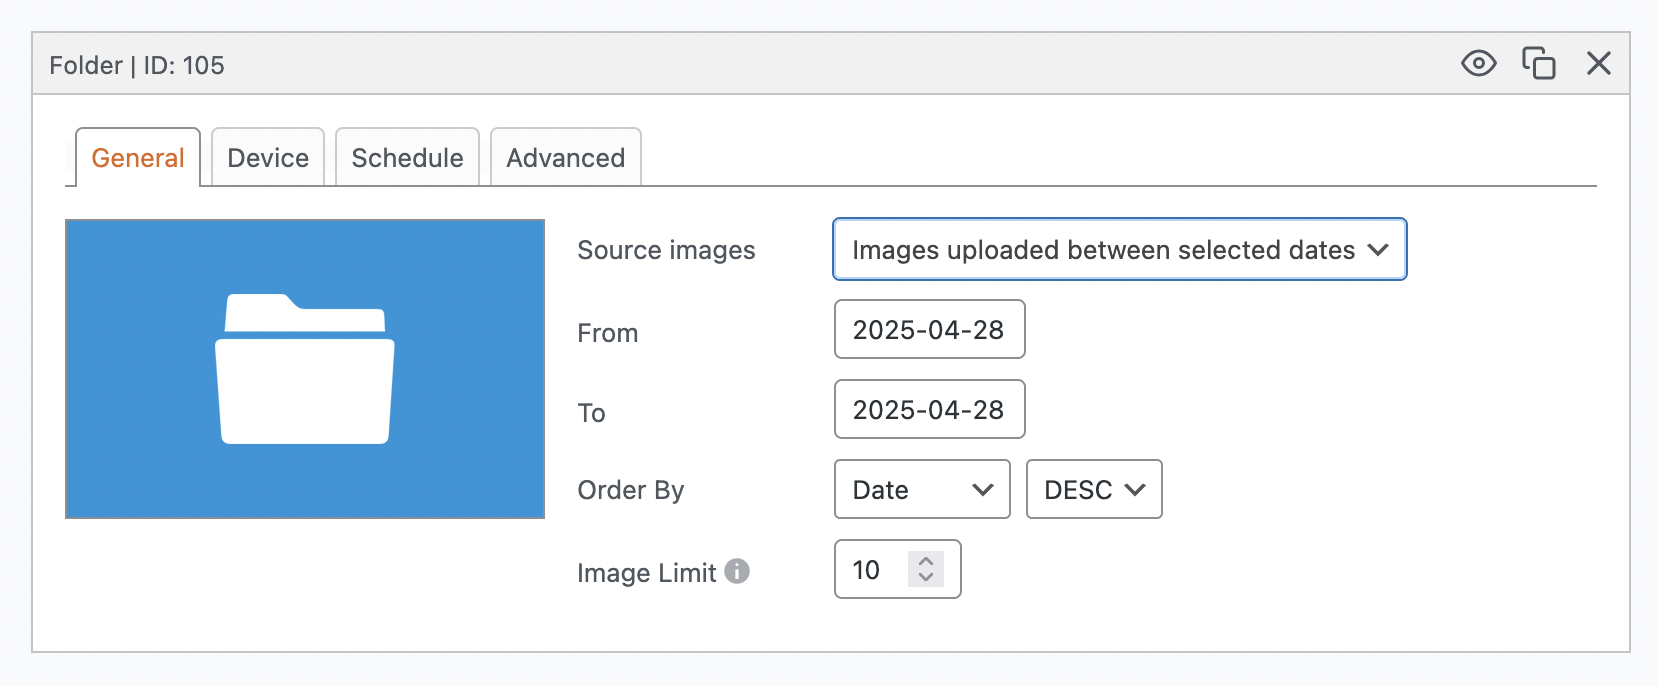
Task: Increase Image Limit with the up arrow
Action: (926, 561)
